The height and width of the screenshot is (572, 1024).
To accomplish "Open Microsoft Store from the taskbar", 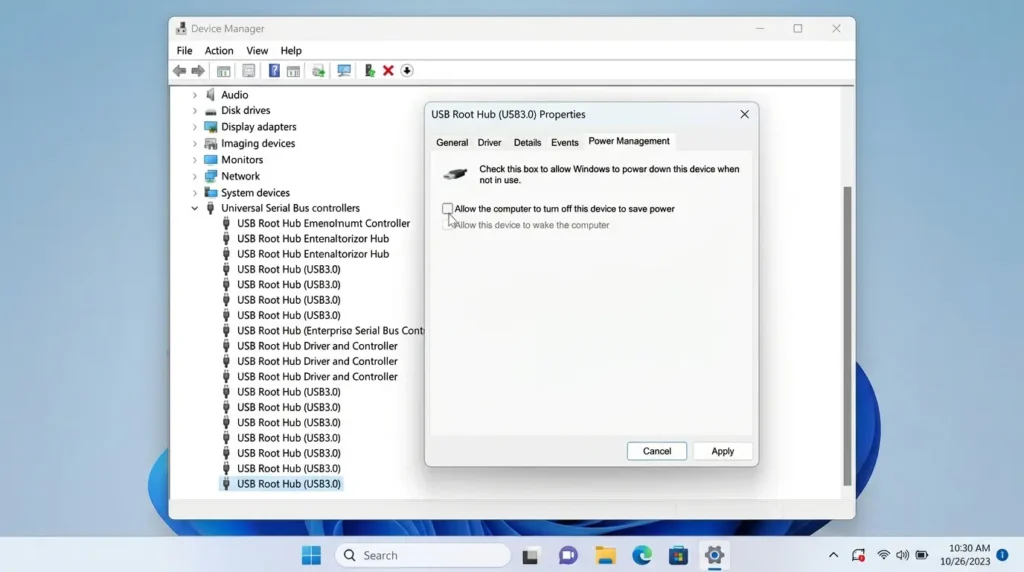I will click(678, 555).
